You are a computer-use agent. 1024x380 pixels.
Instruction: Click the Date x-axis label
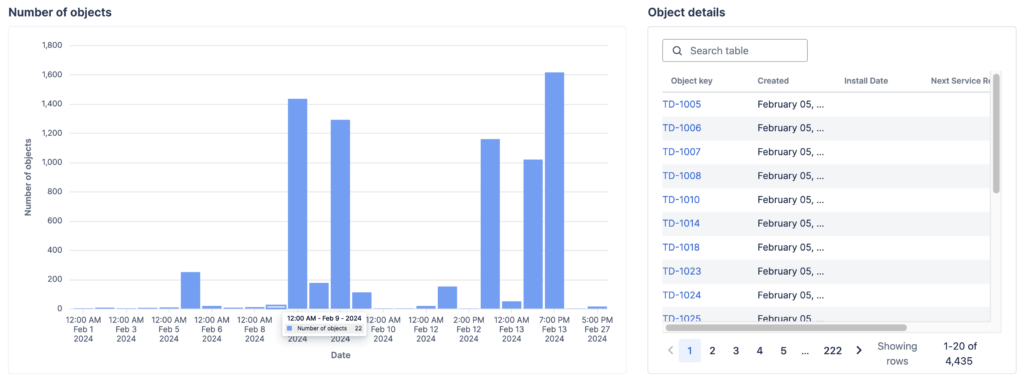340,355
